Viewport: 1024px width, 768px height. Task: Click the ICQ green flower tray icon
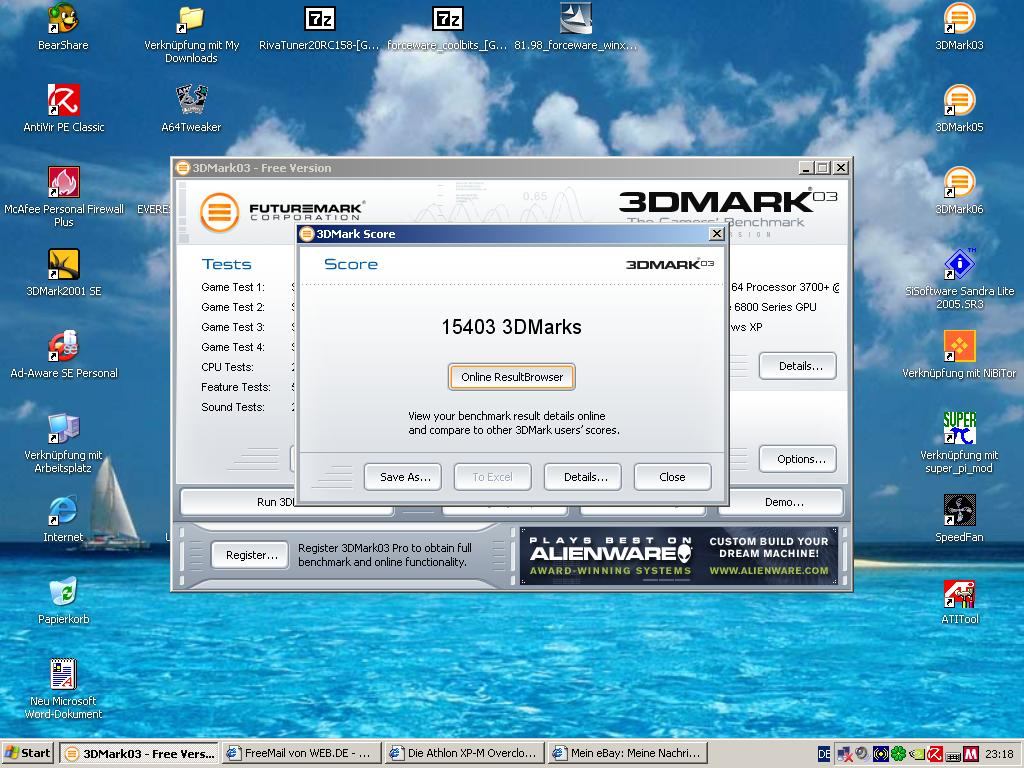click(899, 754)
